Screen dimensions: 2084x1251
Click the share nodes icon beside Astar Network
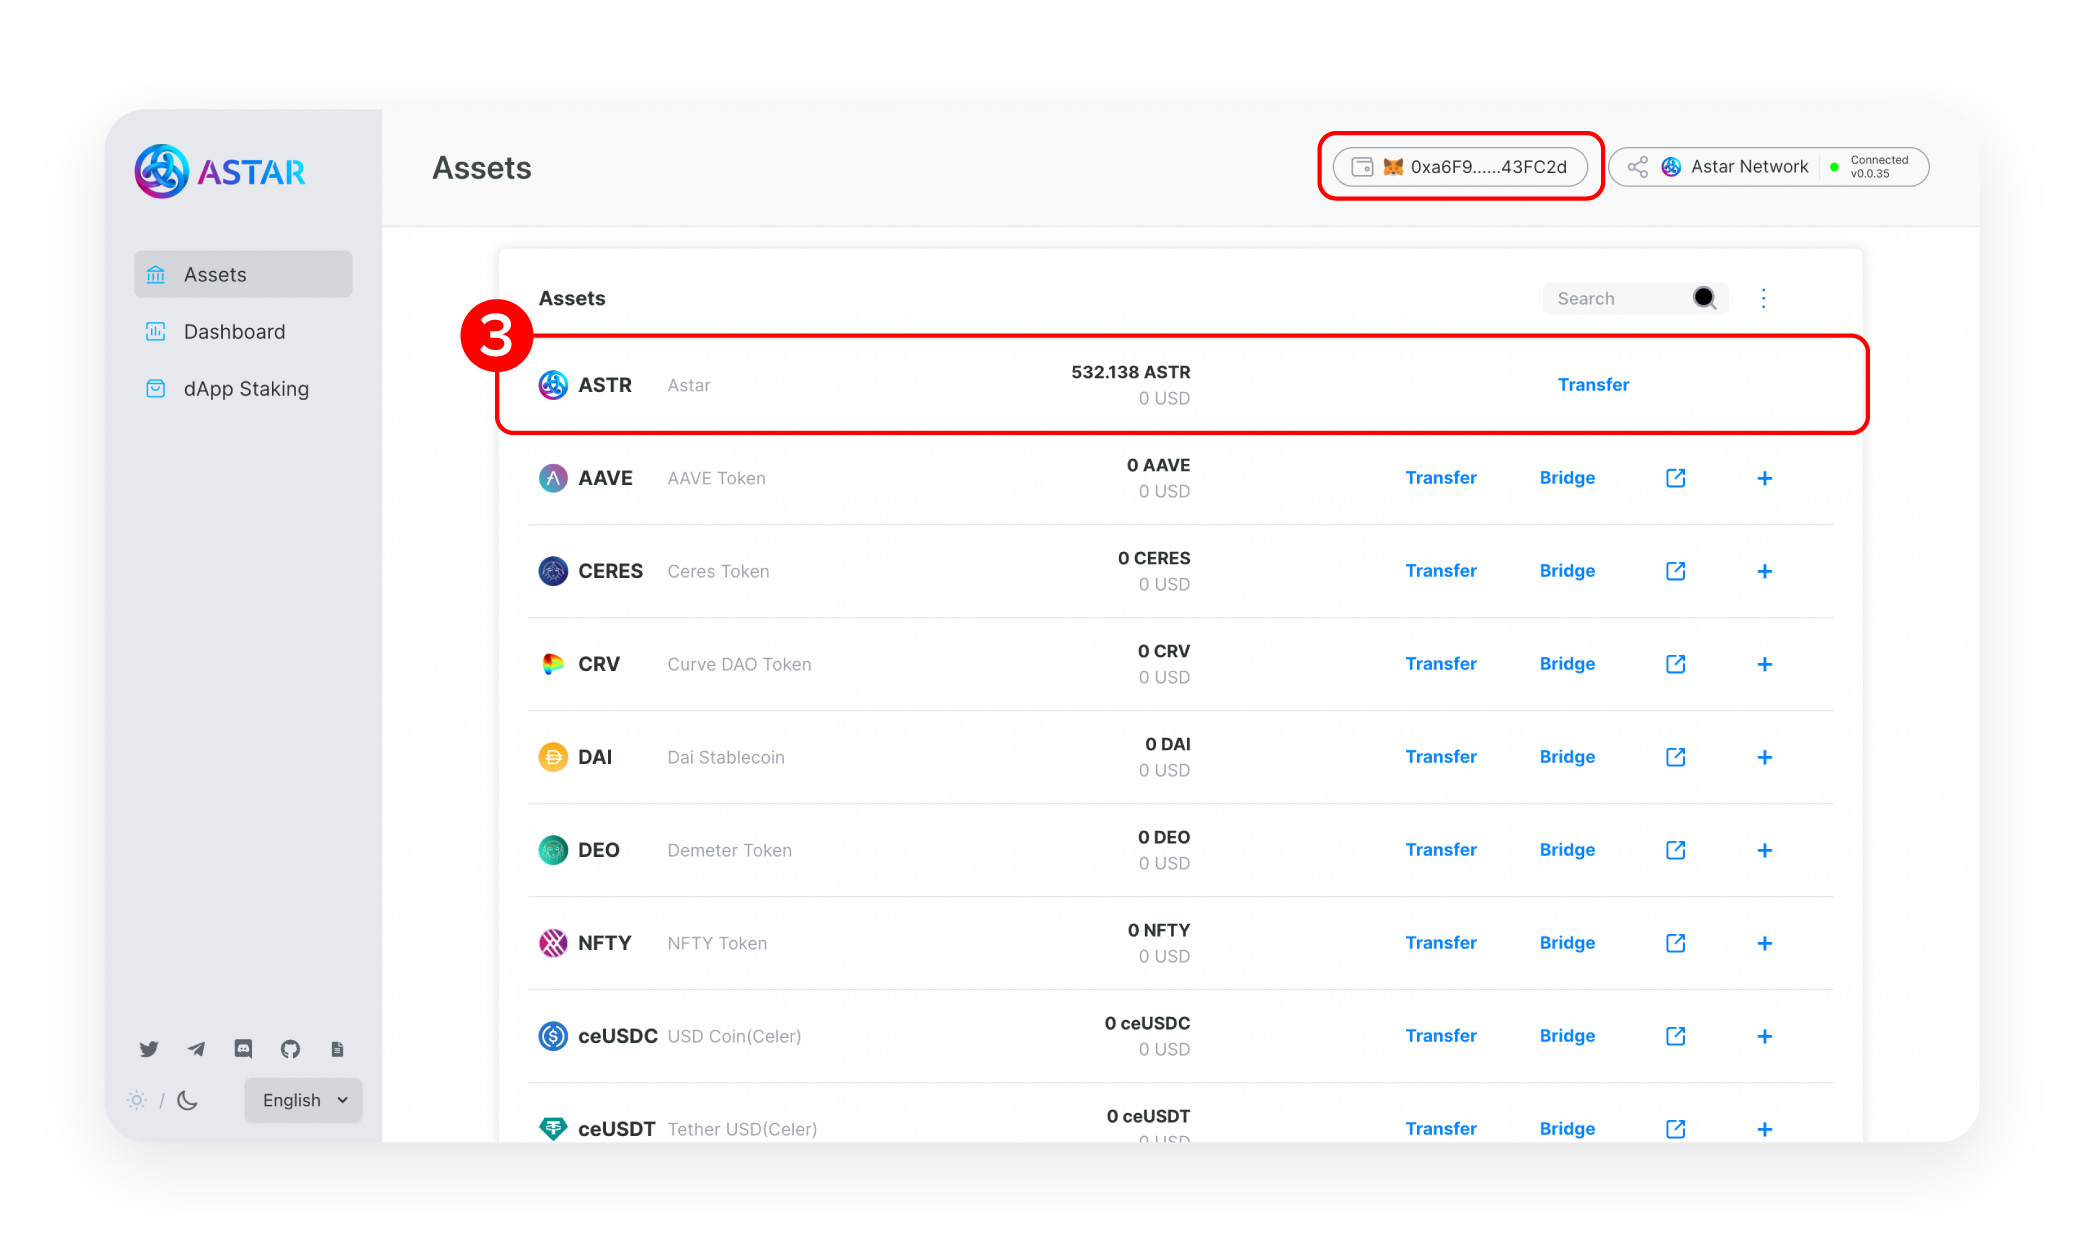tap(1637, 166)
